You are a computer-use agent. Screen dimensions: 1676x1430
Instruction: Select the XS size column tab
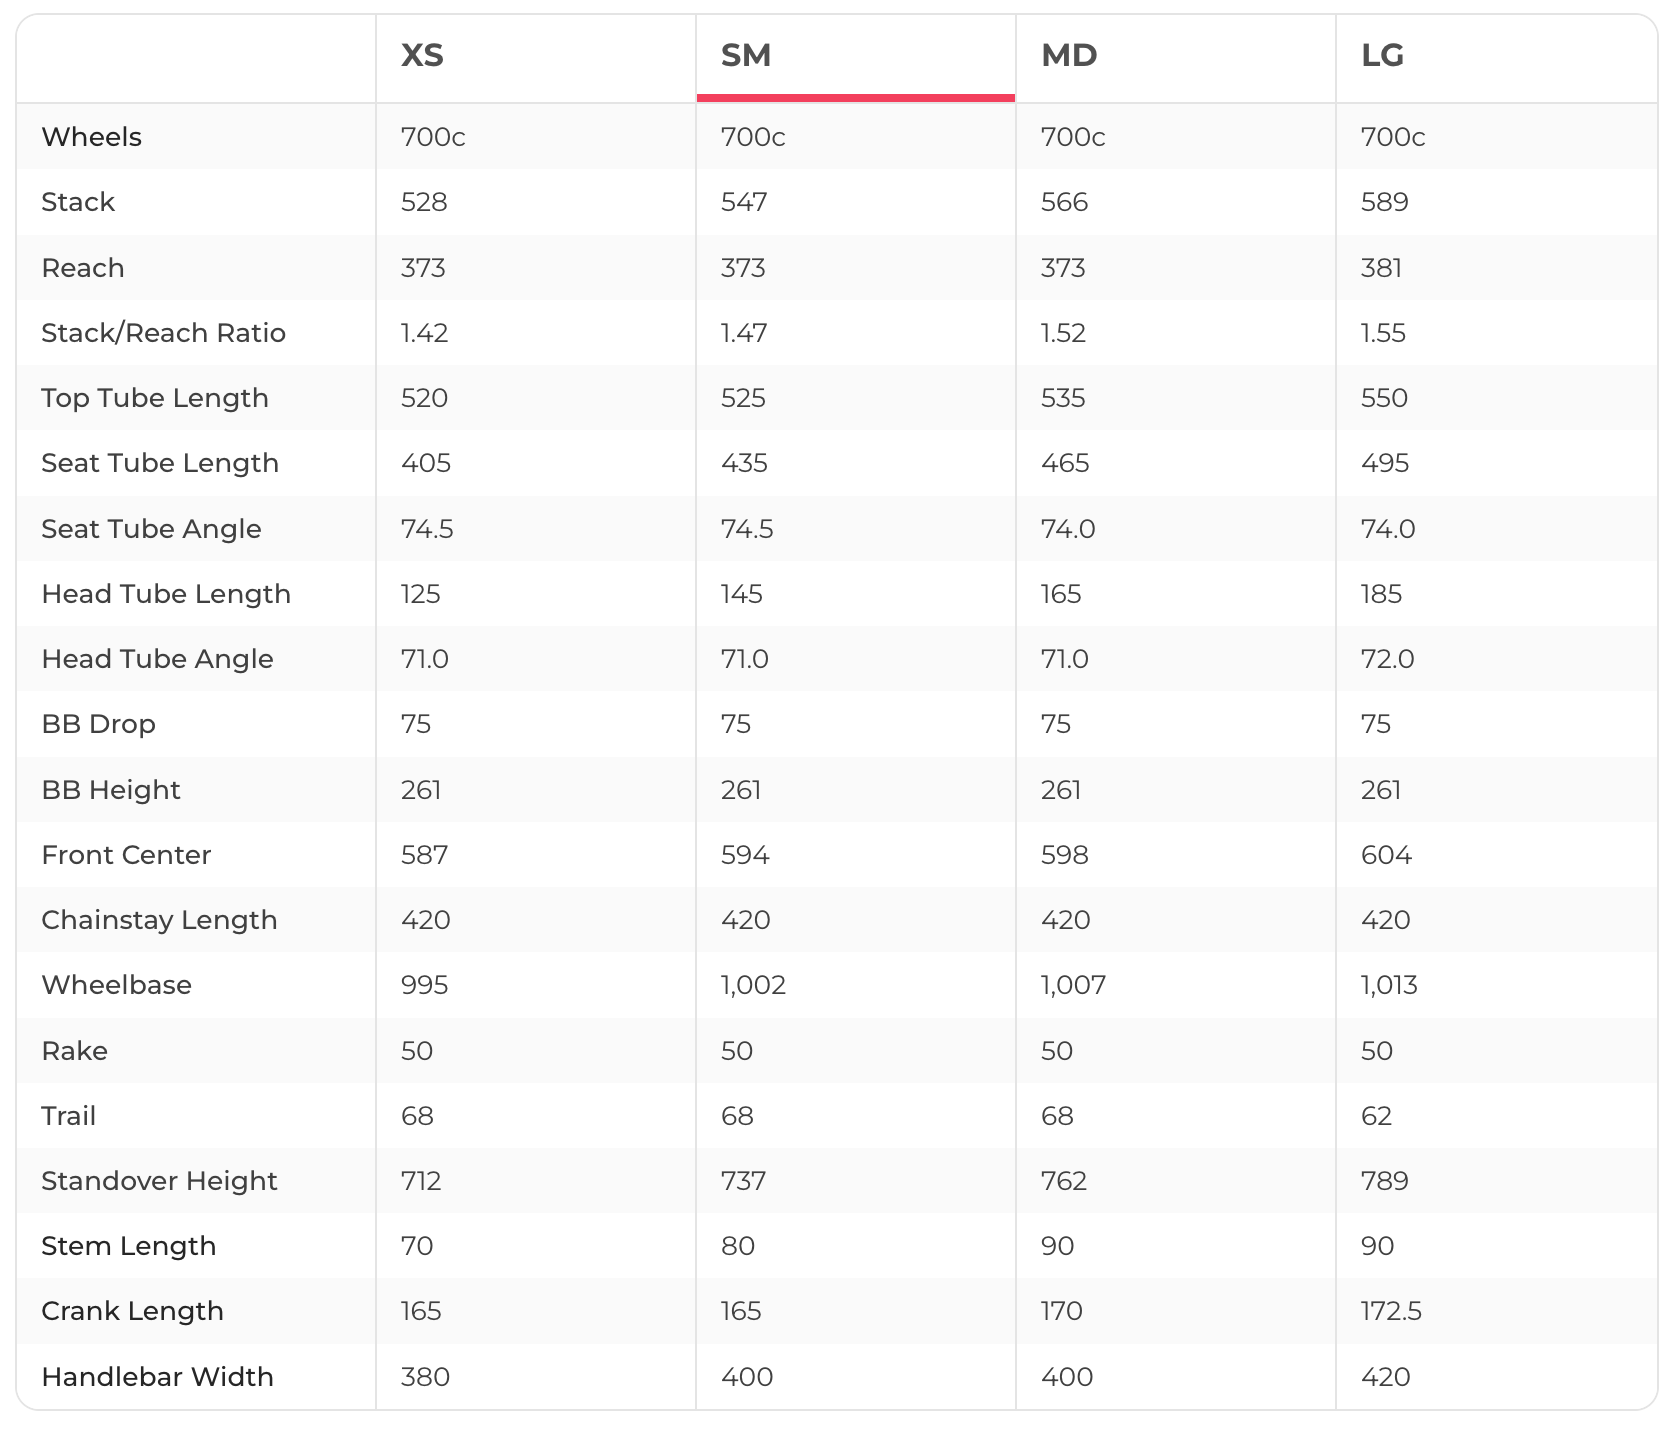(422, 55)
